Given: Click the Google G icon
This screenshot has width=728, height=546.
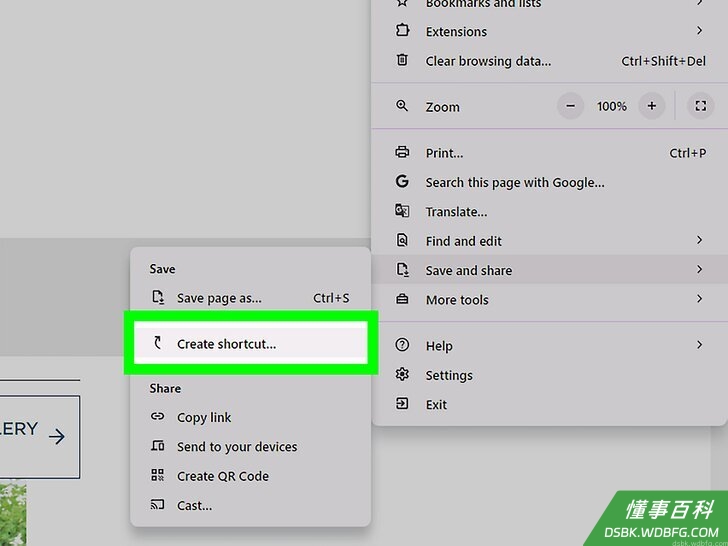Looking at the screenshot, I should pyautogui.click(x=402, y=181).
